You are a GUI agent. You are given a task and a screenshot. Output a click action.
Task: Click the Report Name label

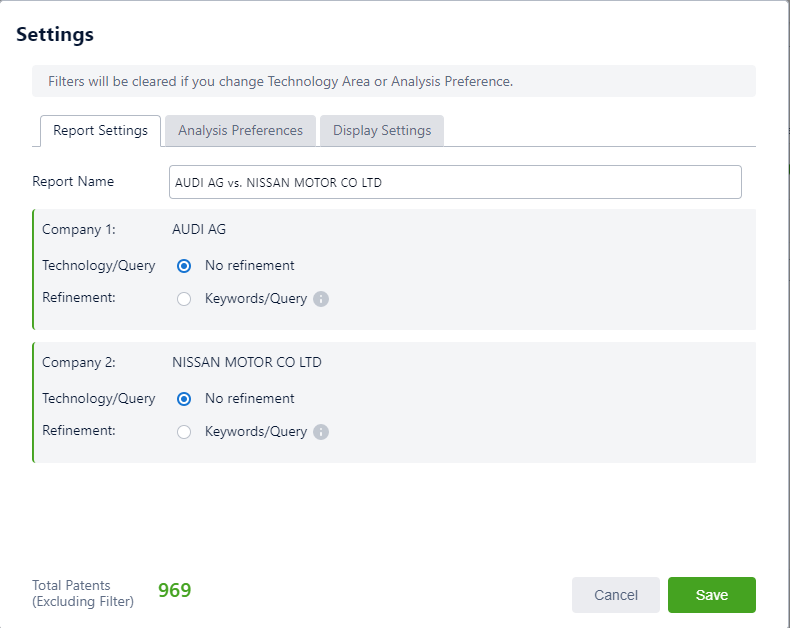tap(73, 182)
